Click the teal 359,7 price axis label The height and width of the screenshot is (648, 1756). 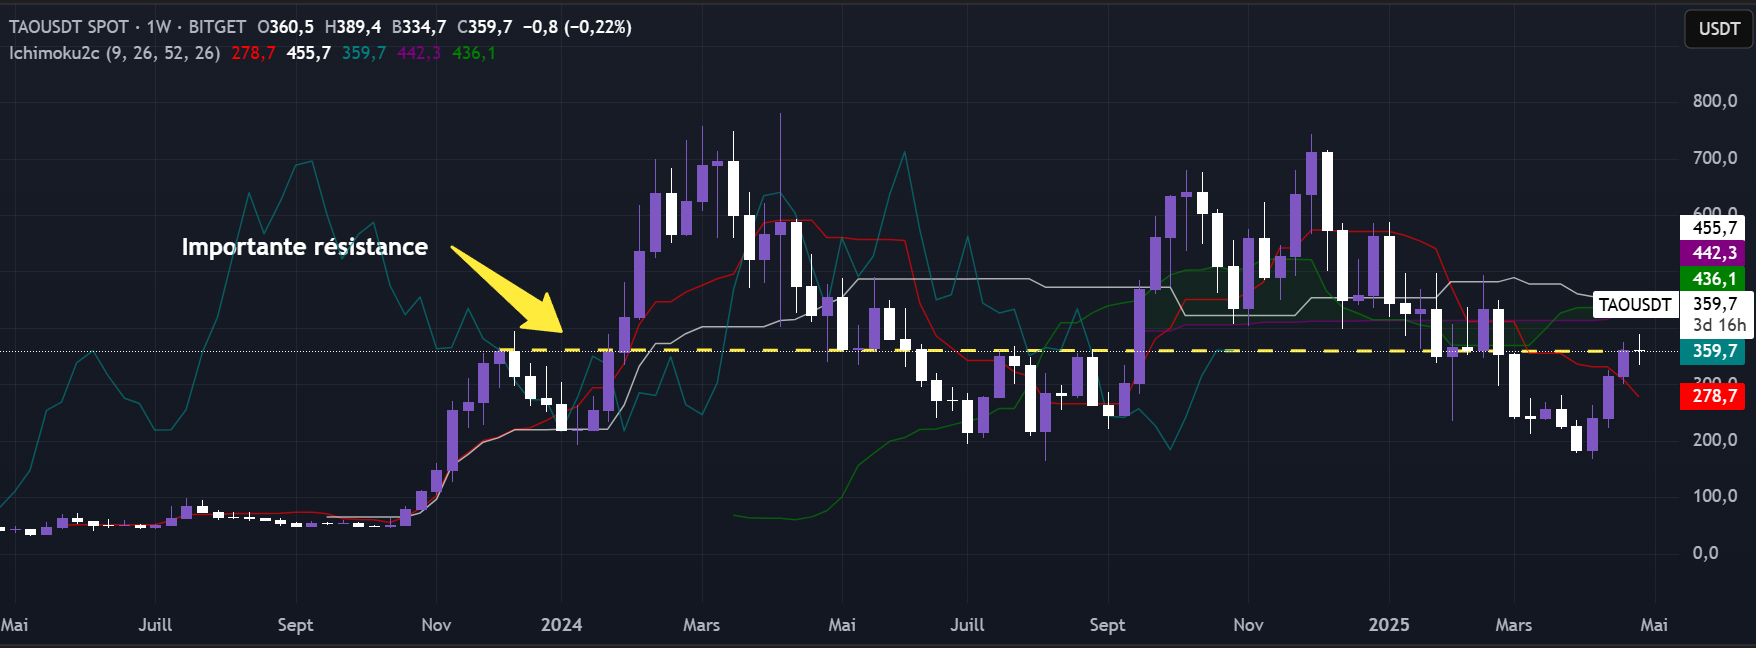pyautogui.click(x=1713, y=351)
